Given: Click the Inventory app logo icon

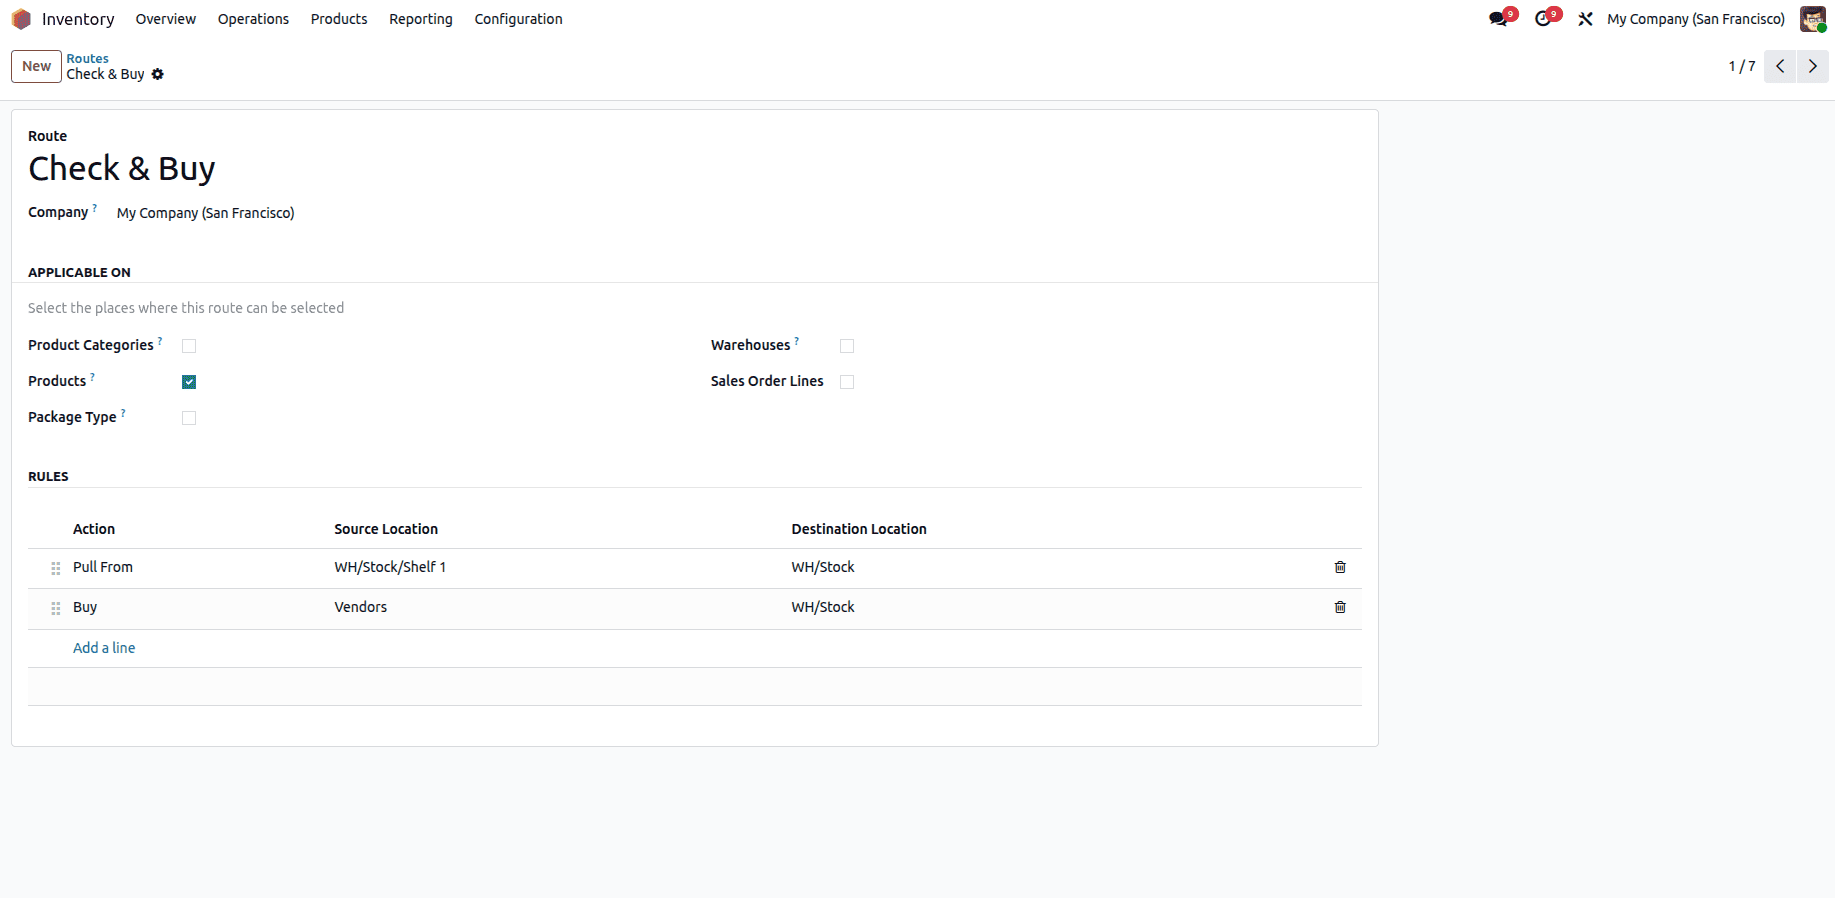Looking at the screenshot, I should click(21, 19).
